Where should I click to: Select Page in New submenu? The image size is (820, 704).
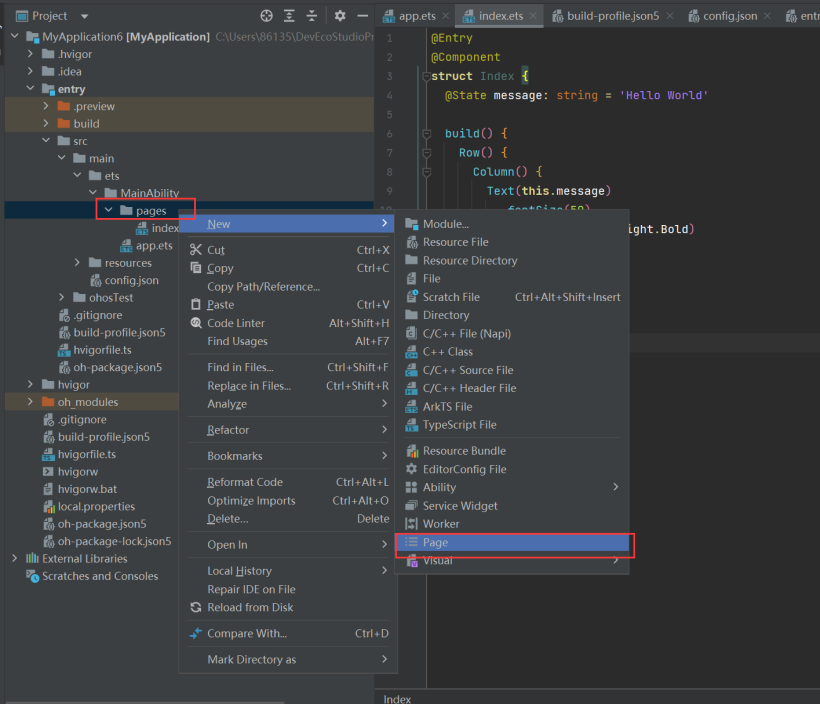(x=512, y=542)
